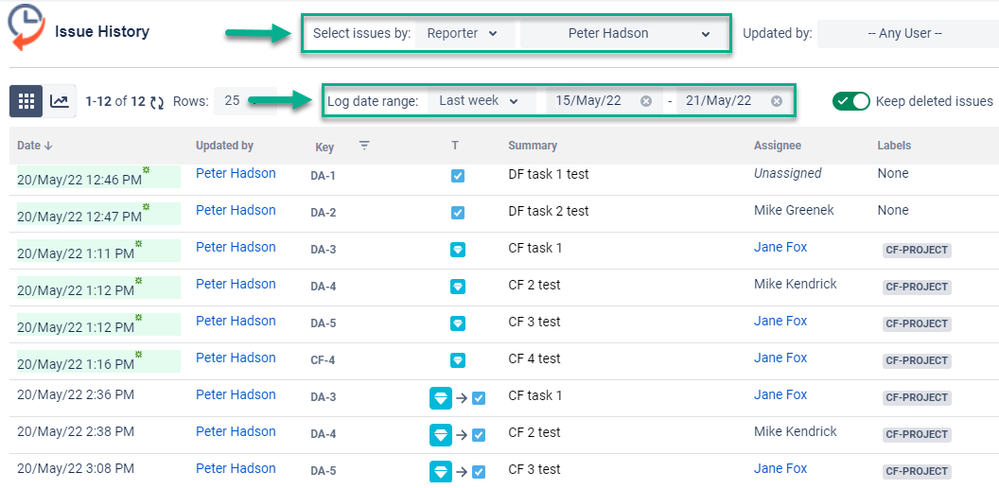Image resolution: width=999 pixels, height=488 pixels.
Task: Open Peter Hadson link in DA-2 row
Action: pyautogui.click(x=236, y=210)
